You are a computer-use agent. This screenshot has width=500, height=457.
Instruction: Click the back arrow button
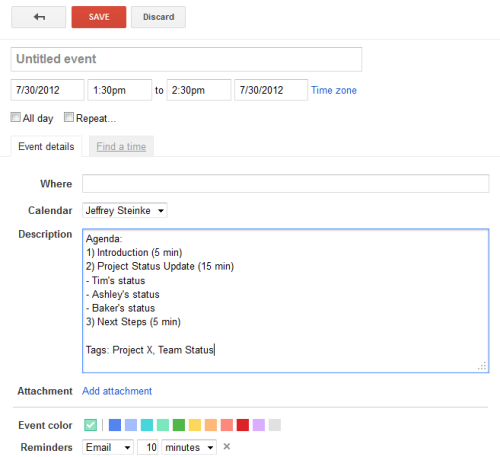pyautogui.click(x=39, y=17)
